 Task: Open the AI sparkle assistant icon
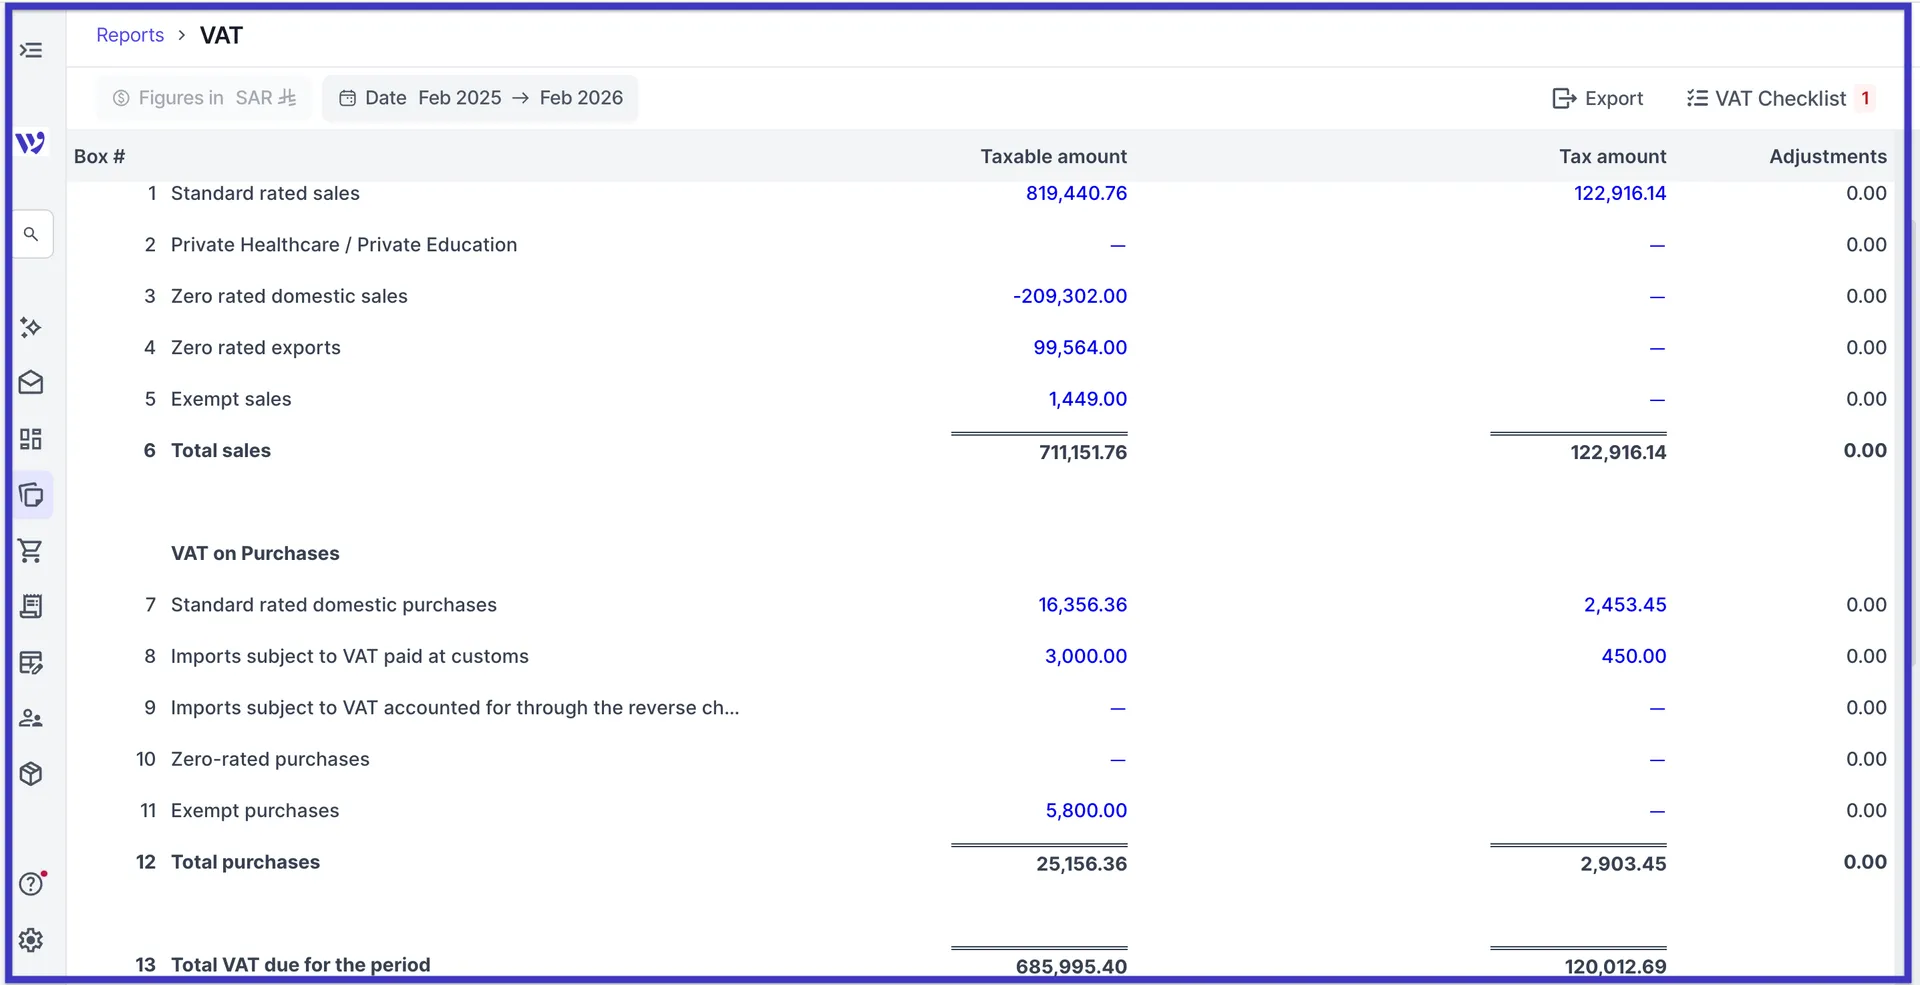pos(31,327)
